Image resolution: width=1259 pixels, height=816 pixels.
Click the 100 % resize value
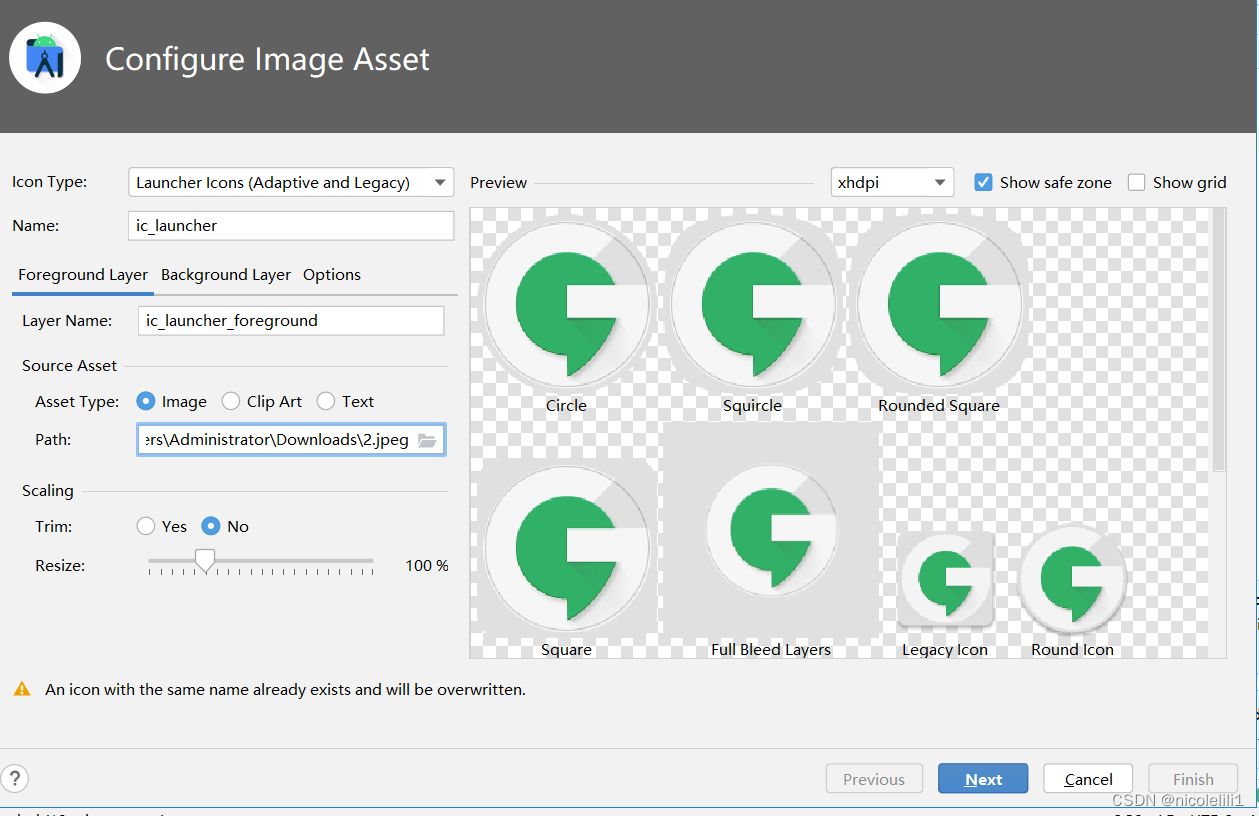coord(427,566)
